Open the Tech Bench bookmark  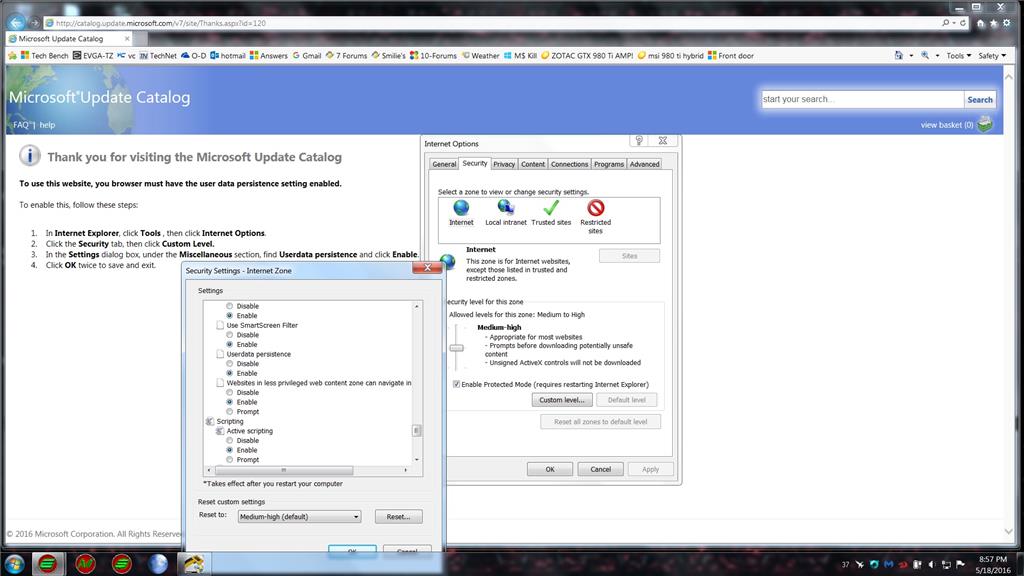coord(44,56)
